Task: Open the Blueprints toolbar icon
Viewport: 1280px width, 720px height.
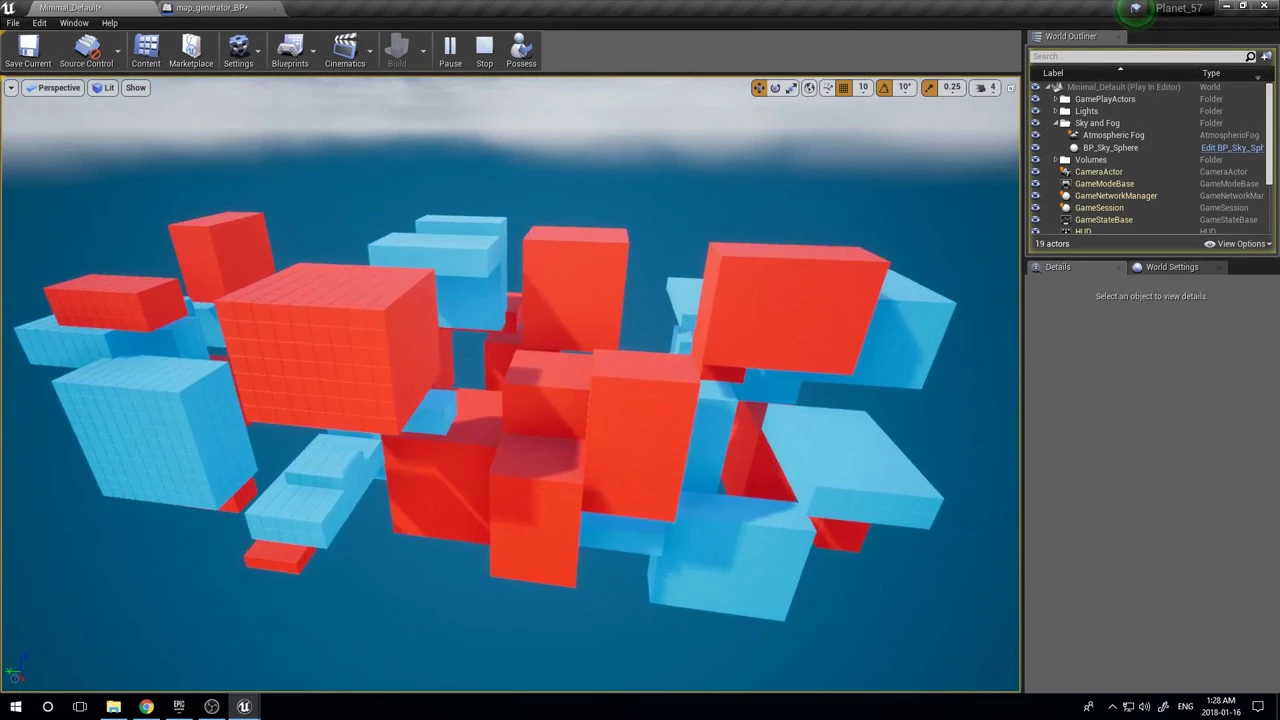Action: [290, 52]
